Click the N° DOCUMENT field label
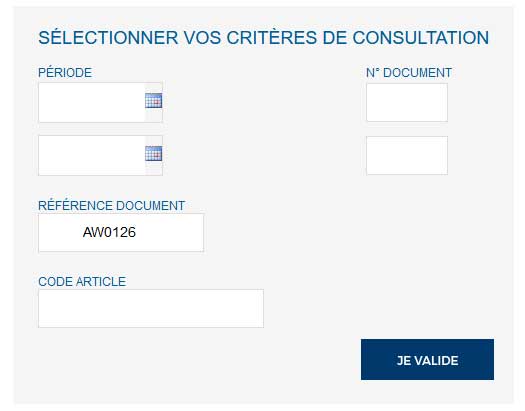The width and height of the screenshot is (525, 411). click(409, 73)
